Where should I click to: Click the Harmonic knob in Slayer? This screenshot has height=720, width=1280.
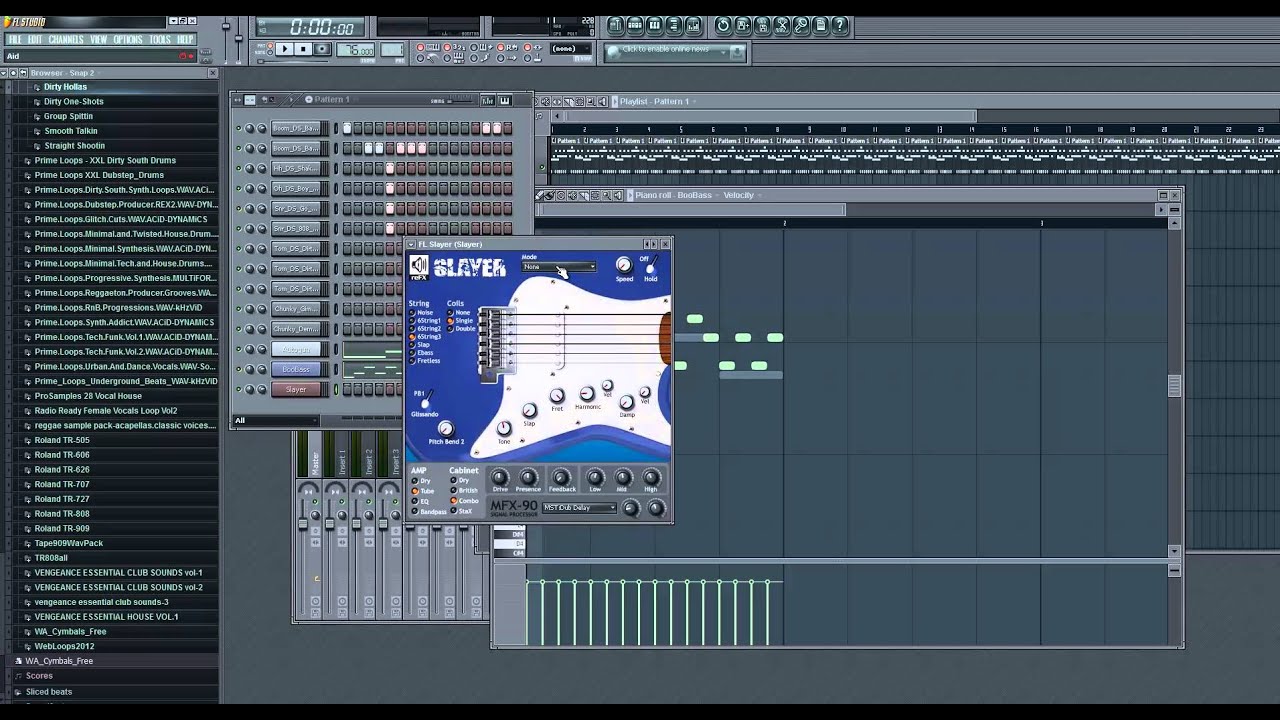point(587,394)
